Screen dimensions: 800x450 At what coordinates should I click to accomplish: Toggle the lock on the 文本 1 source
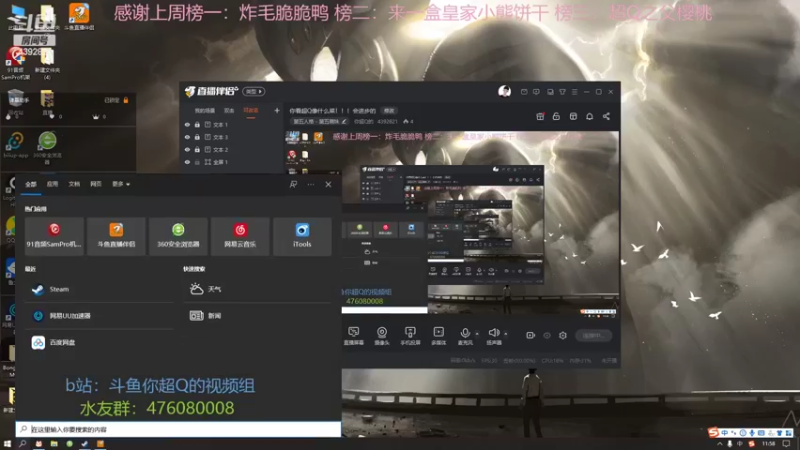click(x=197, y=124)
